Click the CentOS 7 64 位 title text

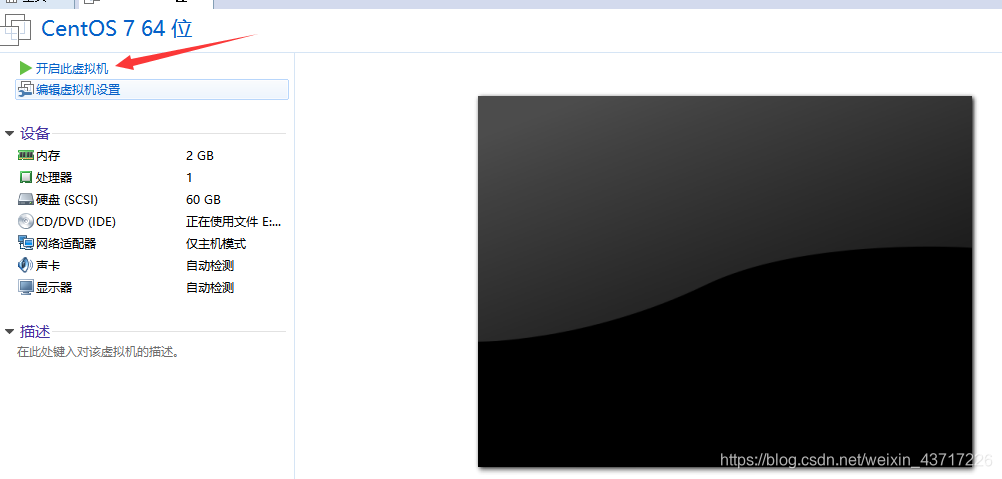click(x=117, y=29)
